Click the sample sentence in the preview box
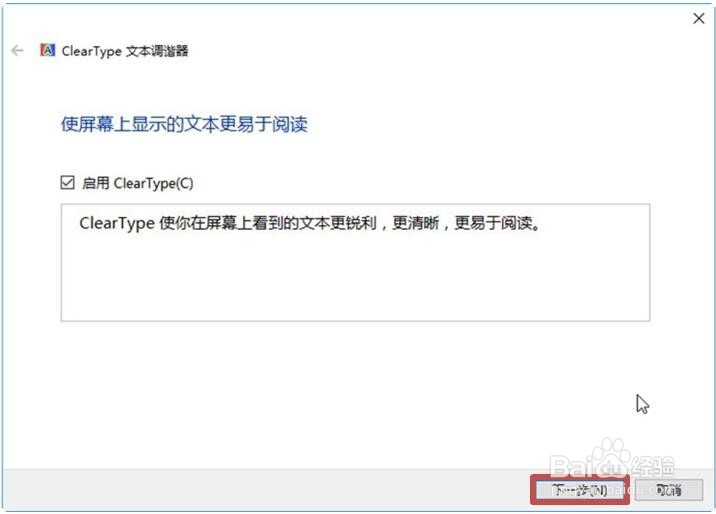 click(x=310, y=223)
